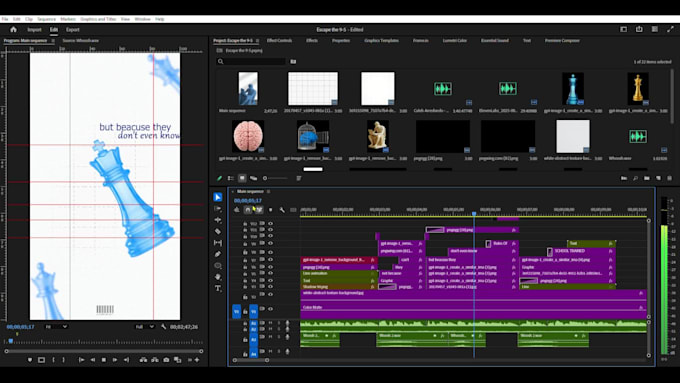Hide track V1 with its eye icon

click(271, 309)
